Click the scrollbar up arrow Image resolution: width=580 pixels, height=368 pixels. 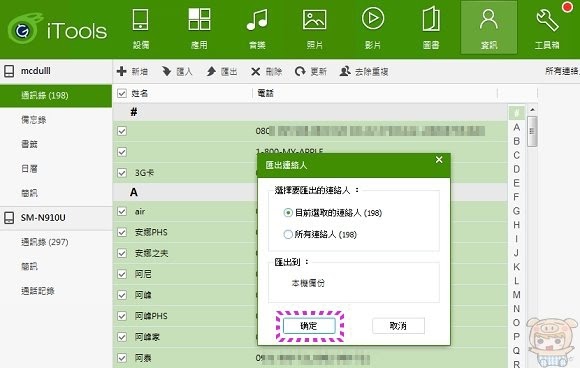532,110
